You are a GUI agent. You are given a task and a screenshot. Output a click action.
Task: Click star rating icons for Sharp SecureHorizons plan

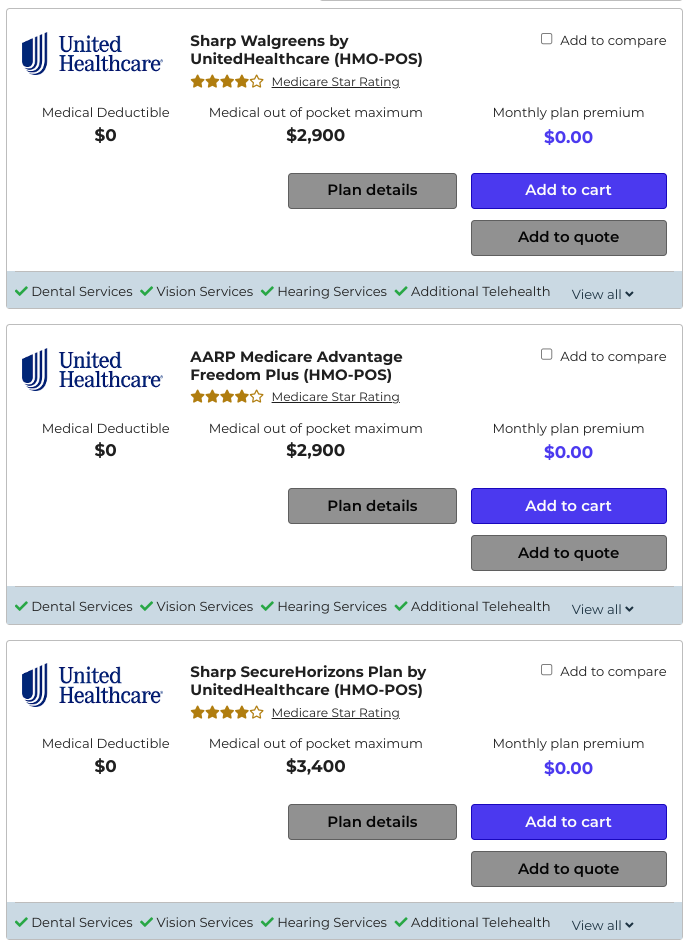pyautogui.click(x=227, y=713)
